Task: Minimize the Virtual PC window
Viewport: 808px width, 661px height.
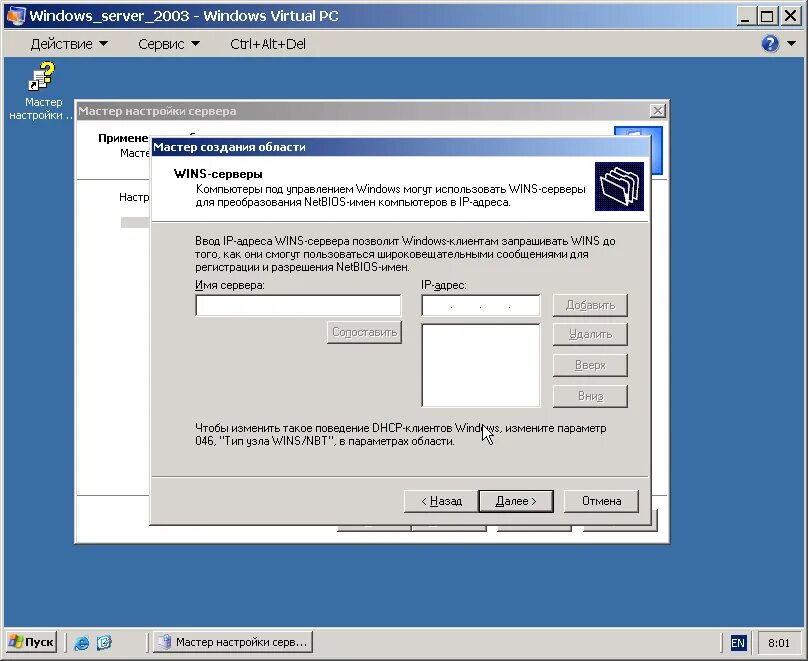Action: 744,16
